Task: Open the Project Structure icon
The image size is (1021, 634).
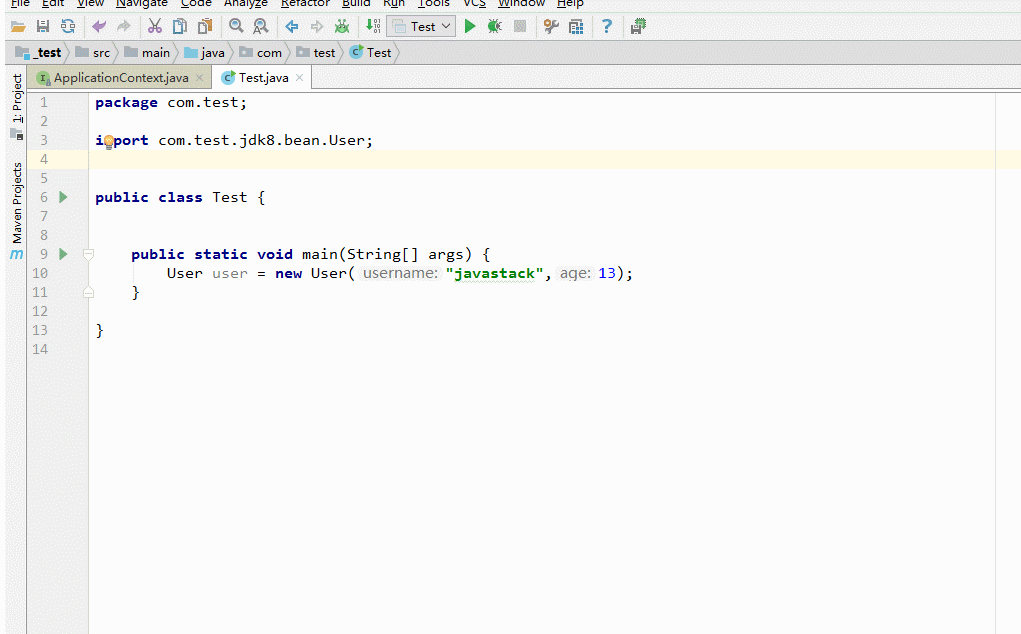Action: click(x=576, y=27)
